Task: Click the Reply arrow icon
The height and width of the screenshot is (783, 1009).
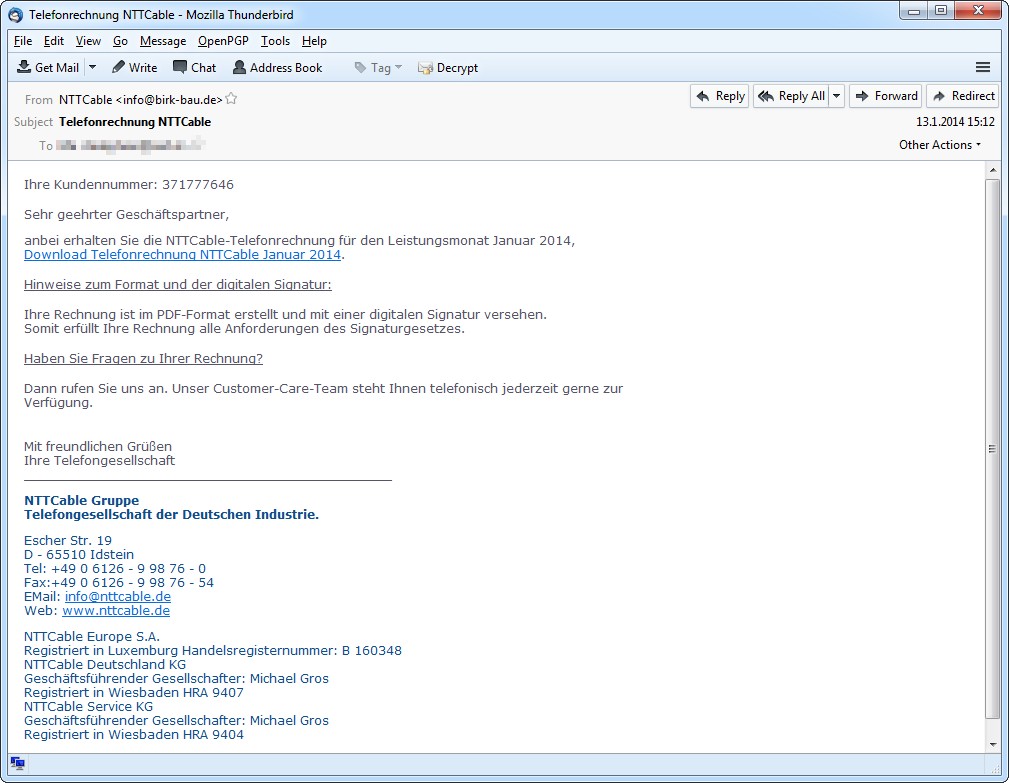Action: coord(703,96)
